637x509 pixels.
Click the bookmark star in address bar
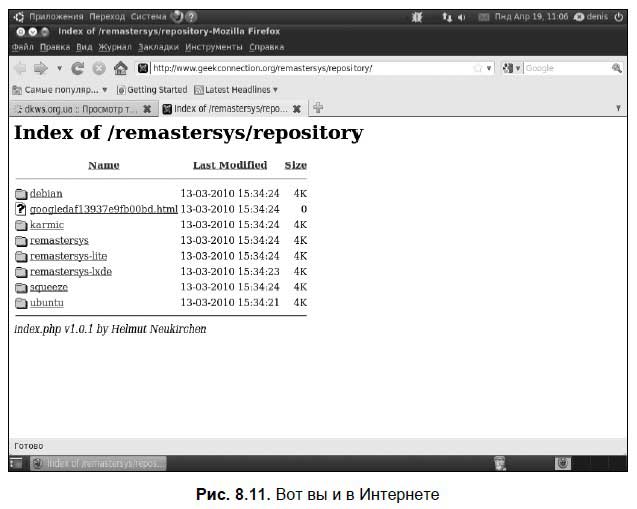point(478,68)
